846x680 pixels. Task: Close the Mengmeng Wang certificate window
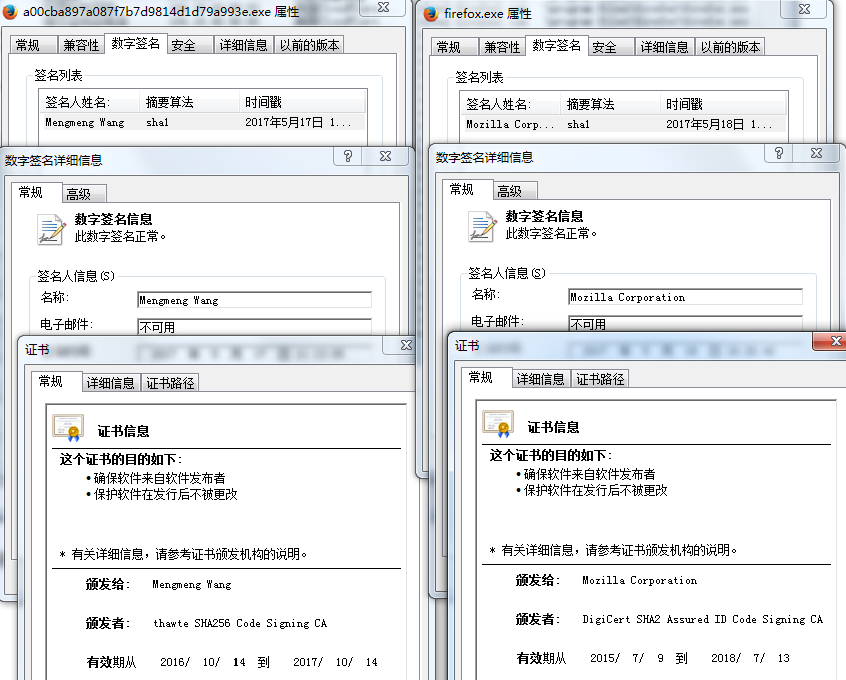406,345
